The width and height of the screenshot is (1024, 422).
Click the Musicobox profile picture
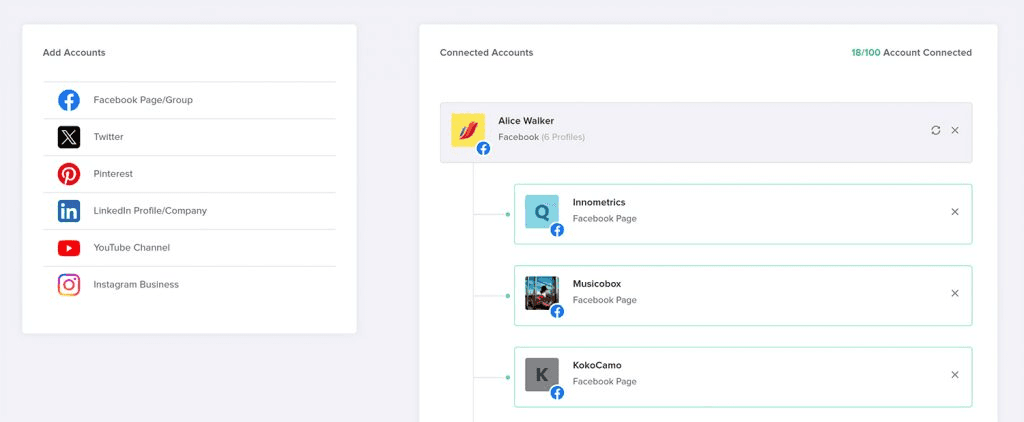[x=542, y=293]
